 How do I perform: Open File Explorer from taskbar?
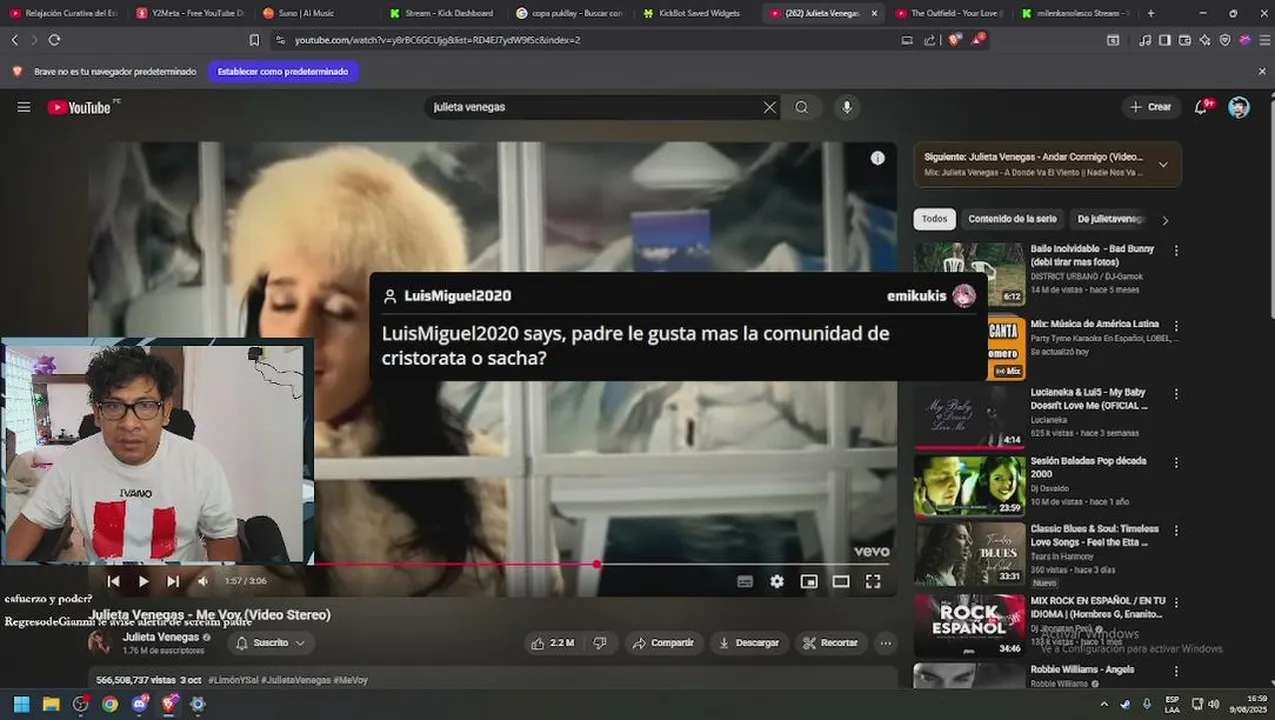(51, 704)
